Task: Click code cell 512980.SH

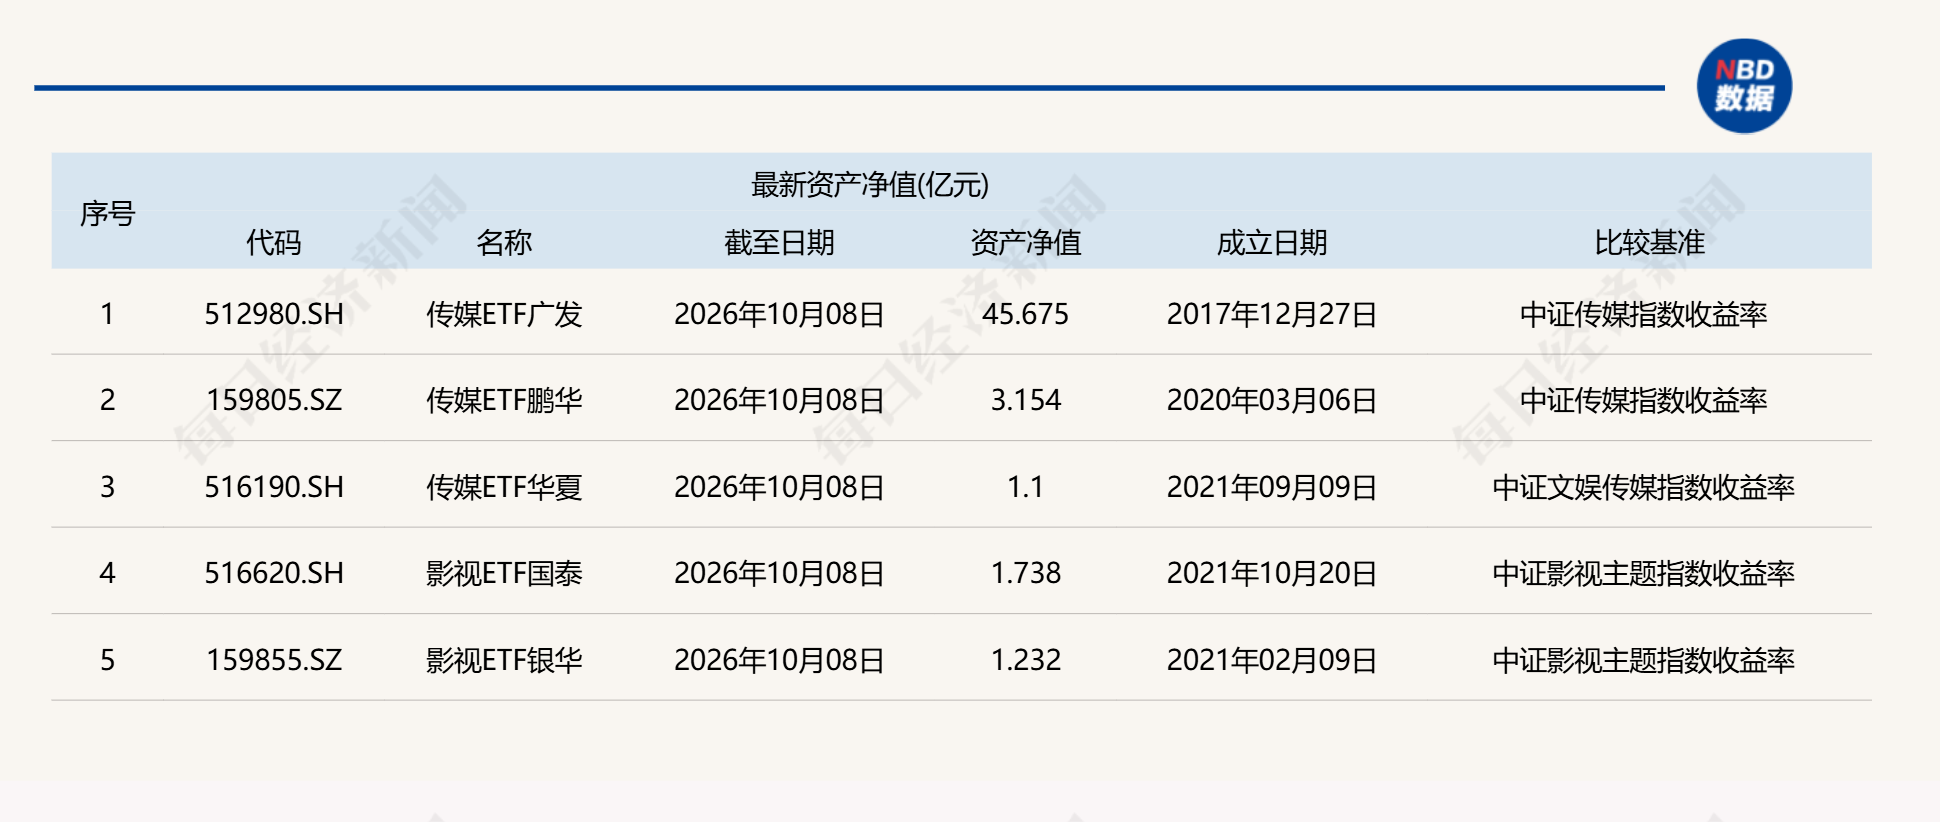Action: click(x=274, y=314)
